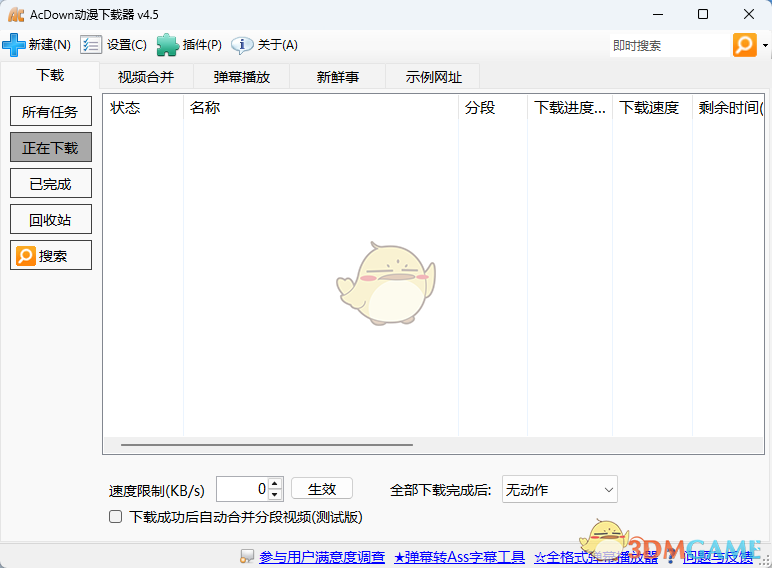Open the search engine dropdown arrow beside magnifier
The height and width of the screenshot is (568, 772).
(765, 45)
